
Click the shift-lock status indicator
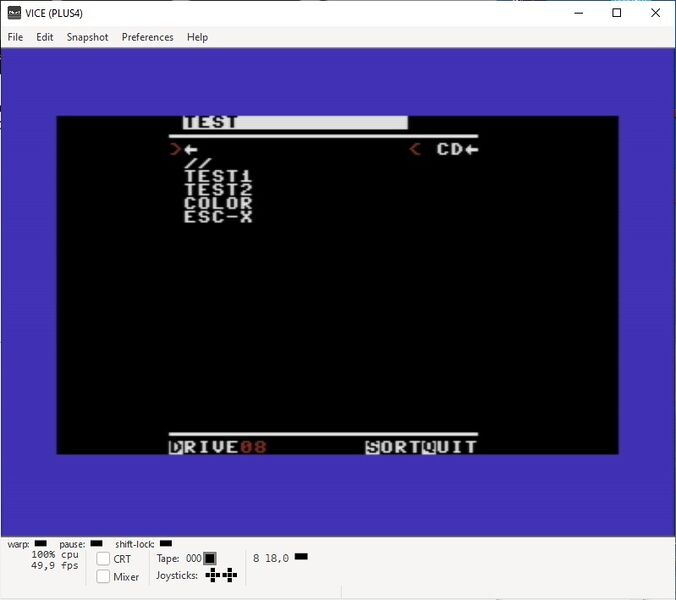(166, 544)
